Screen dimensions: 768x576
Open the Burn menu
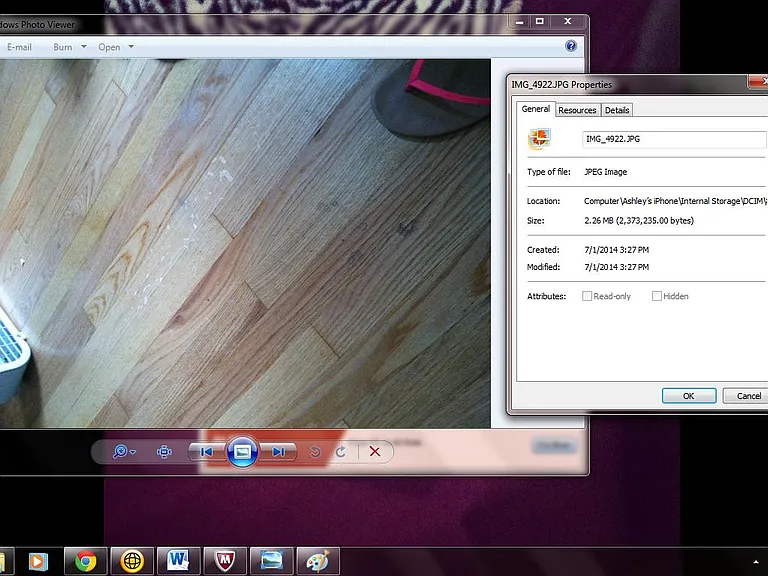(63, 47)
